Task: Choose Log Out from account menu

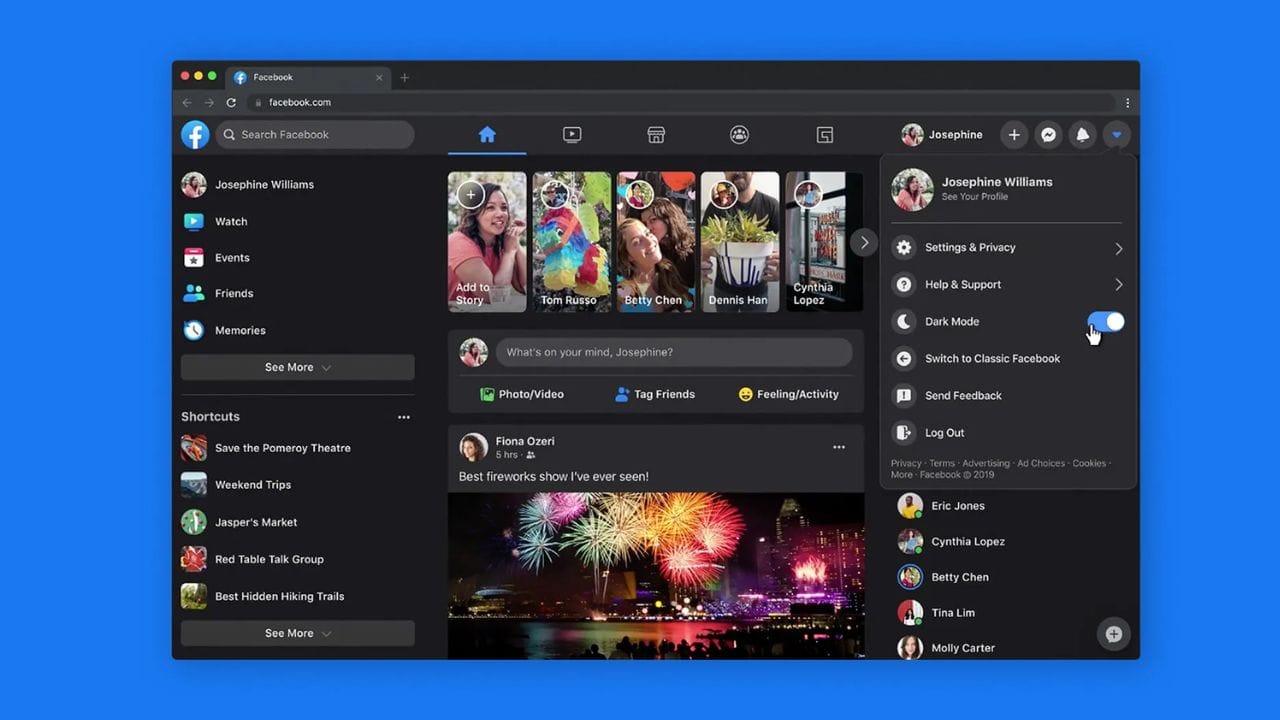Action: 944,433
